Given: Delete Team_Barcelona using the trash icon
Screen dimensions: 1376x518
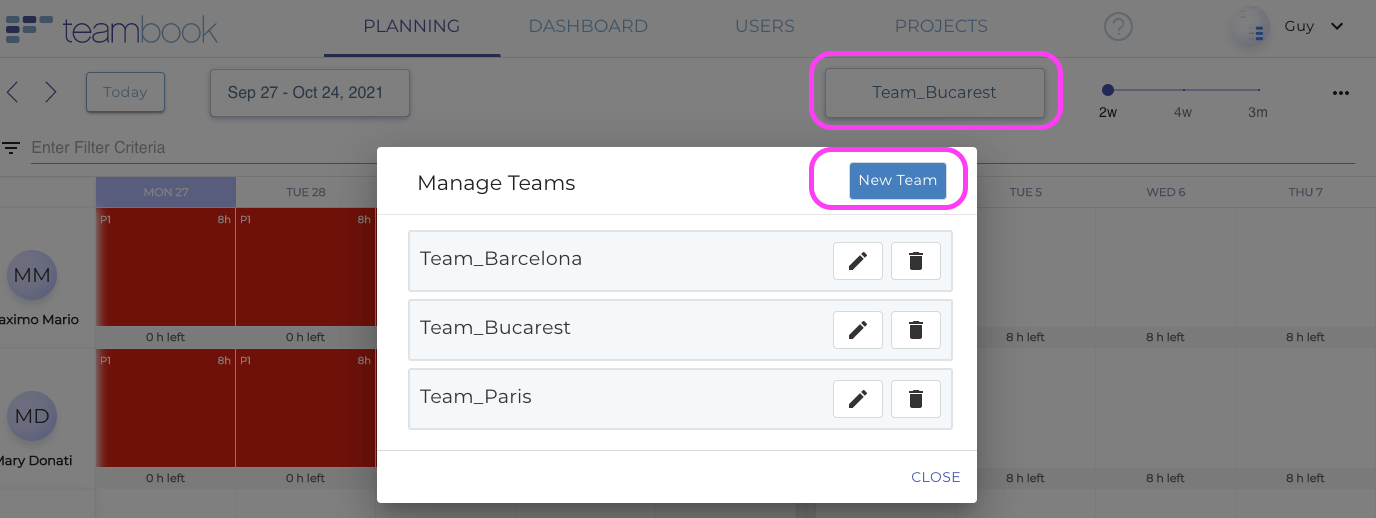Looking at the screenshot, I should (915, 261).
